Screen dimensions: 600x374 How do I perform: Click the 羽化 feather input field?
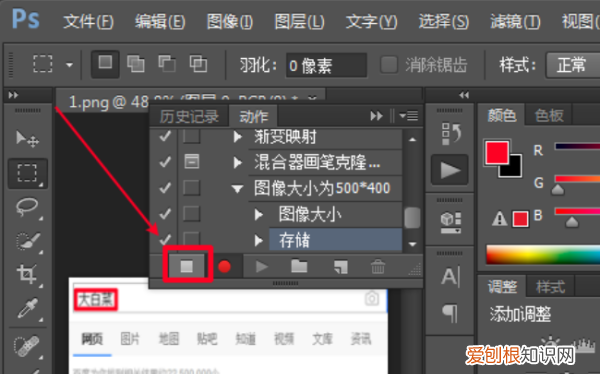pos(326,65)
